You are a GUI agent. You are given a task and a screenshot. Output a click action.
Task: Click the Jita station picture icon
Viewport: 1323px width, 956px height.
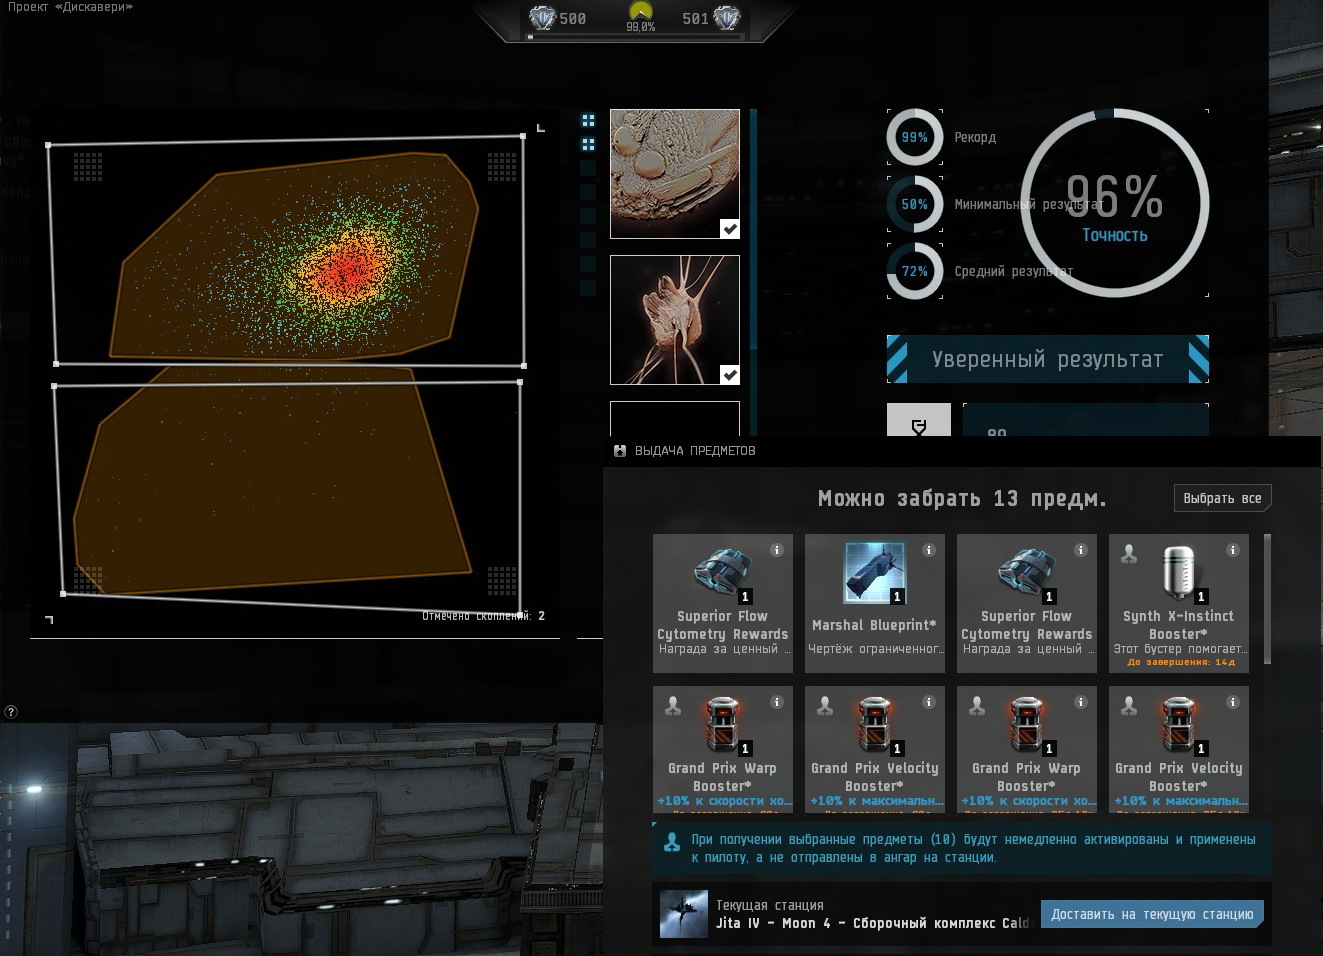[x=684, y=914]
